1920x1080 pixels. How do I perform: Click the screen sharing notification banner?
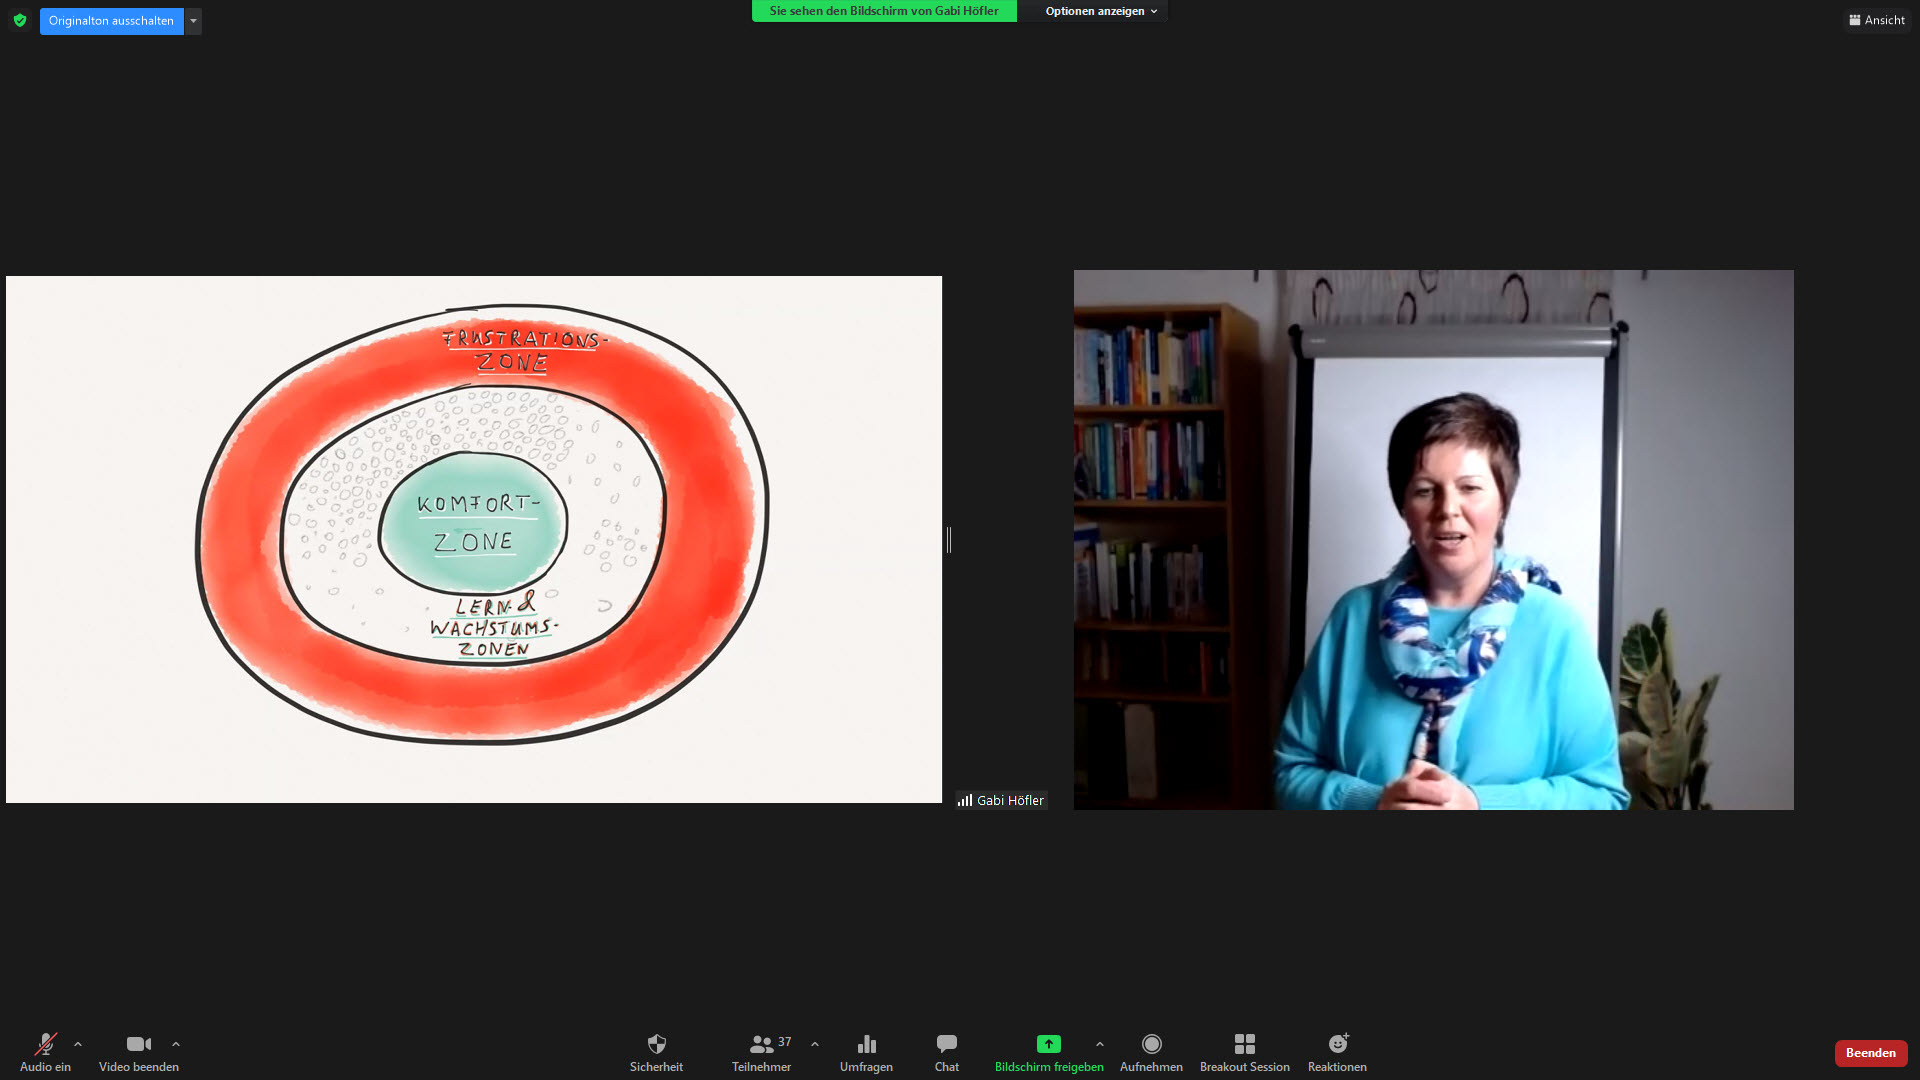click(x=883, y=11)
